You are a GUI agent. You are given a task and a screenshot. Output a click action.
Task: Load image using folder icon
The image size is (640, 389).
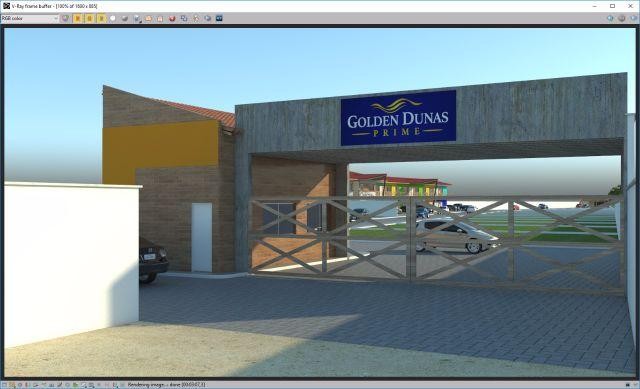coord(149,18)
